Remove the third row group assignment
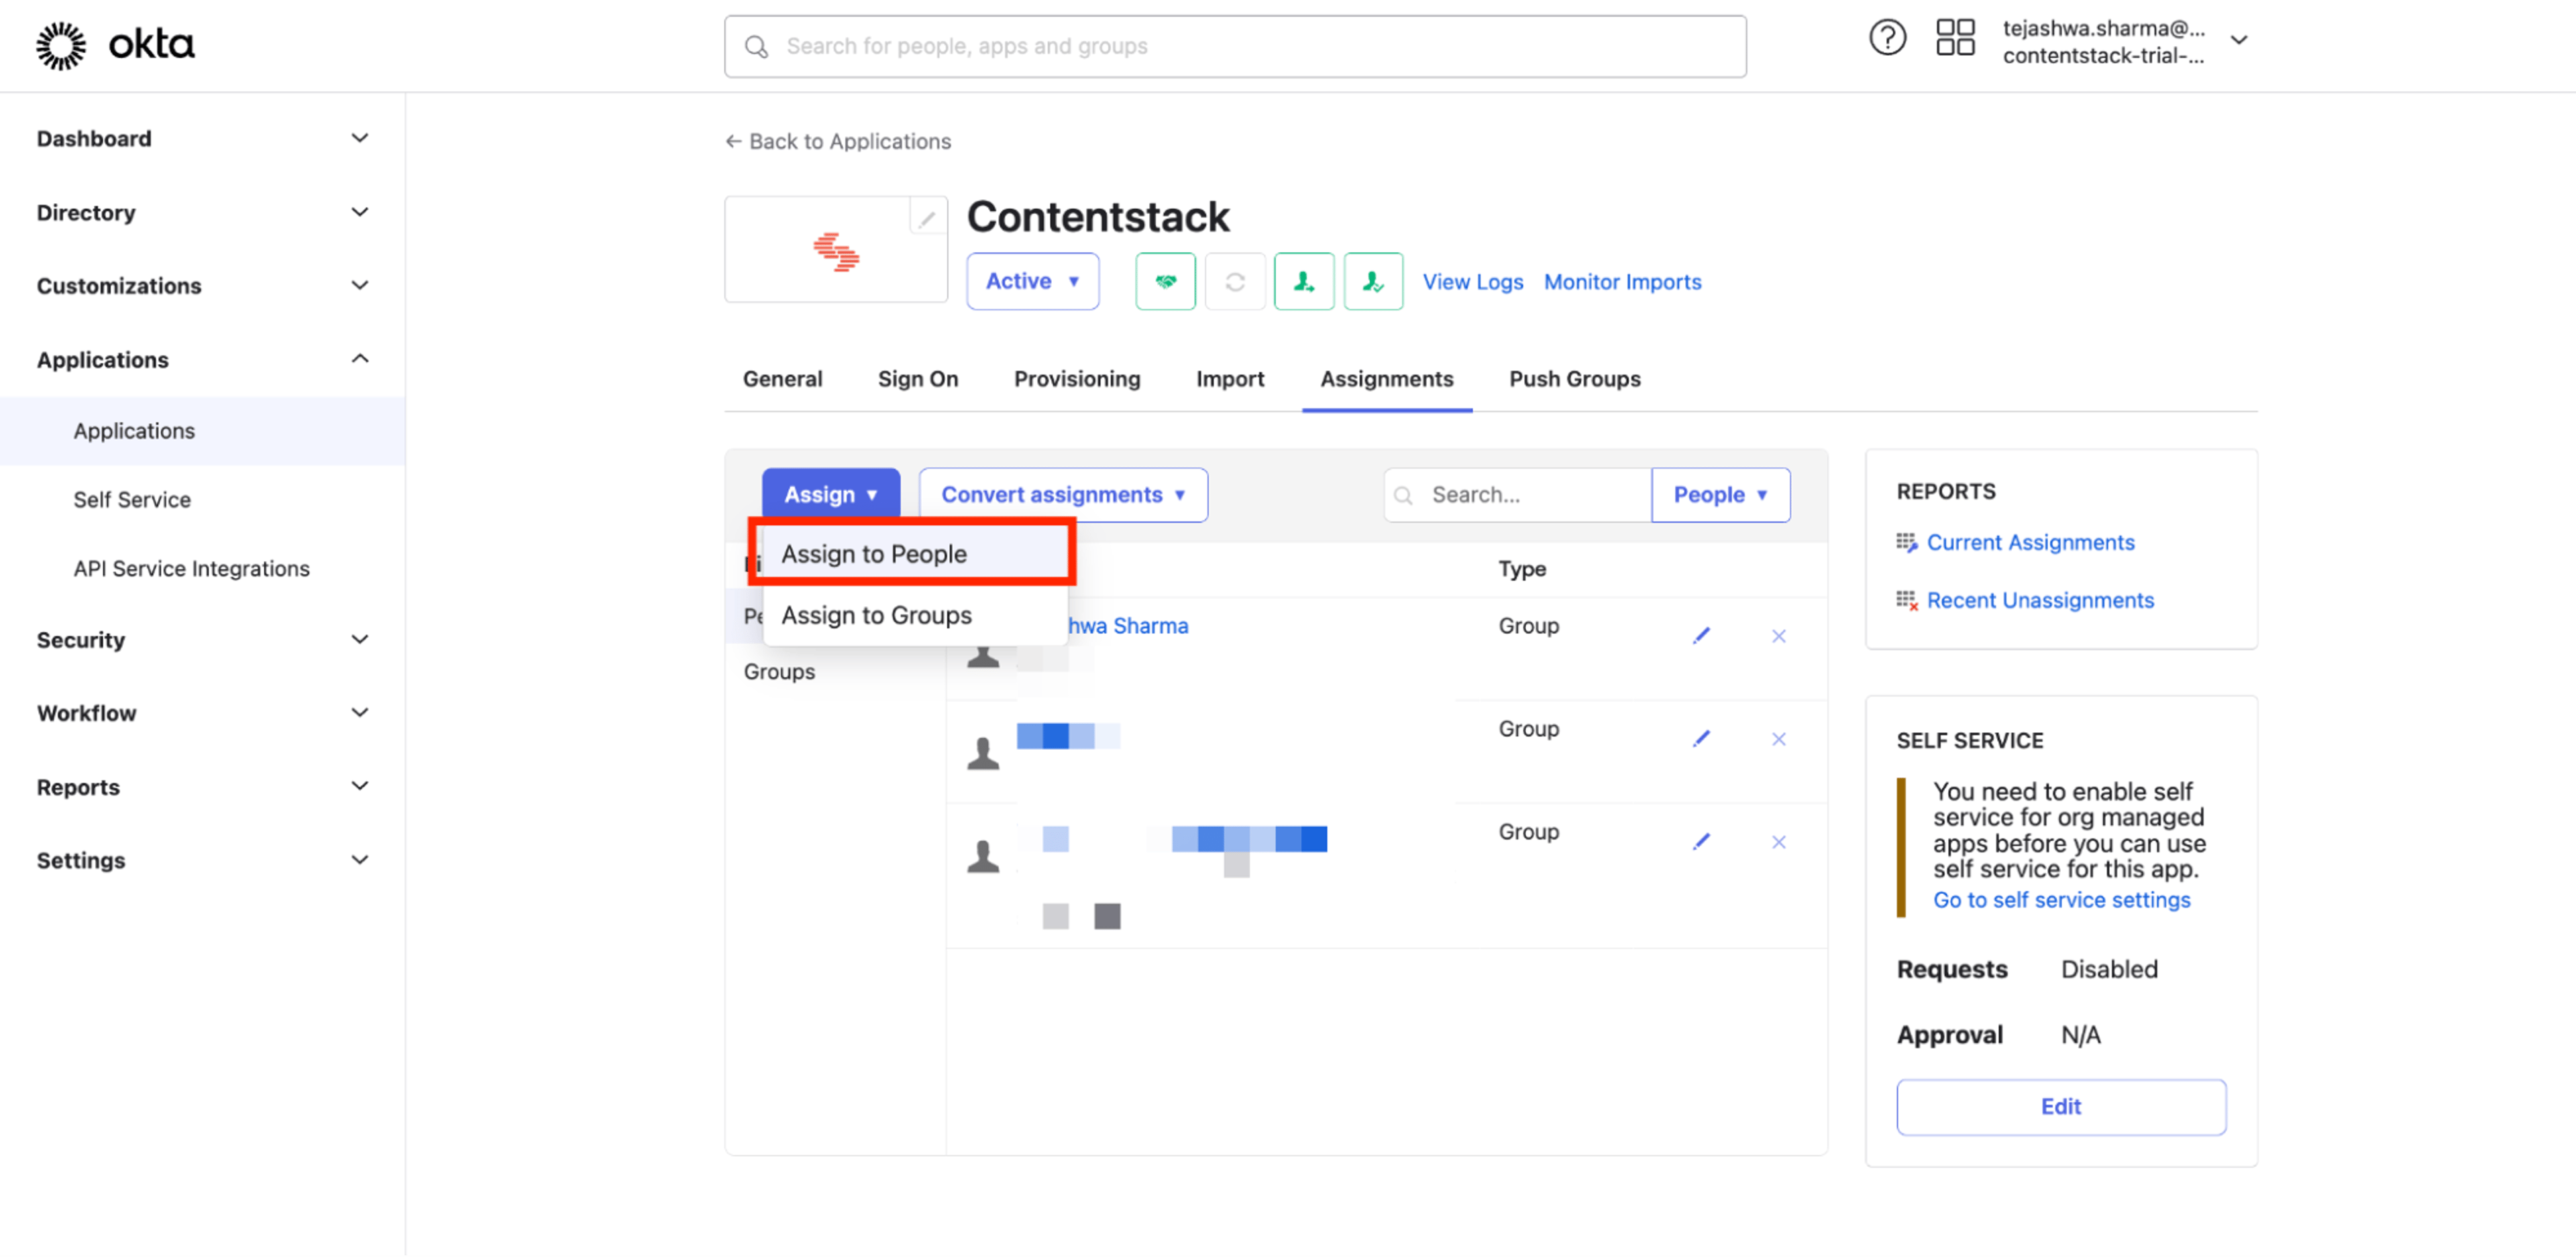This screenshot has width=2576, height=1258. click(1779, 842)
